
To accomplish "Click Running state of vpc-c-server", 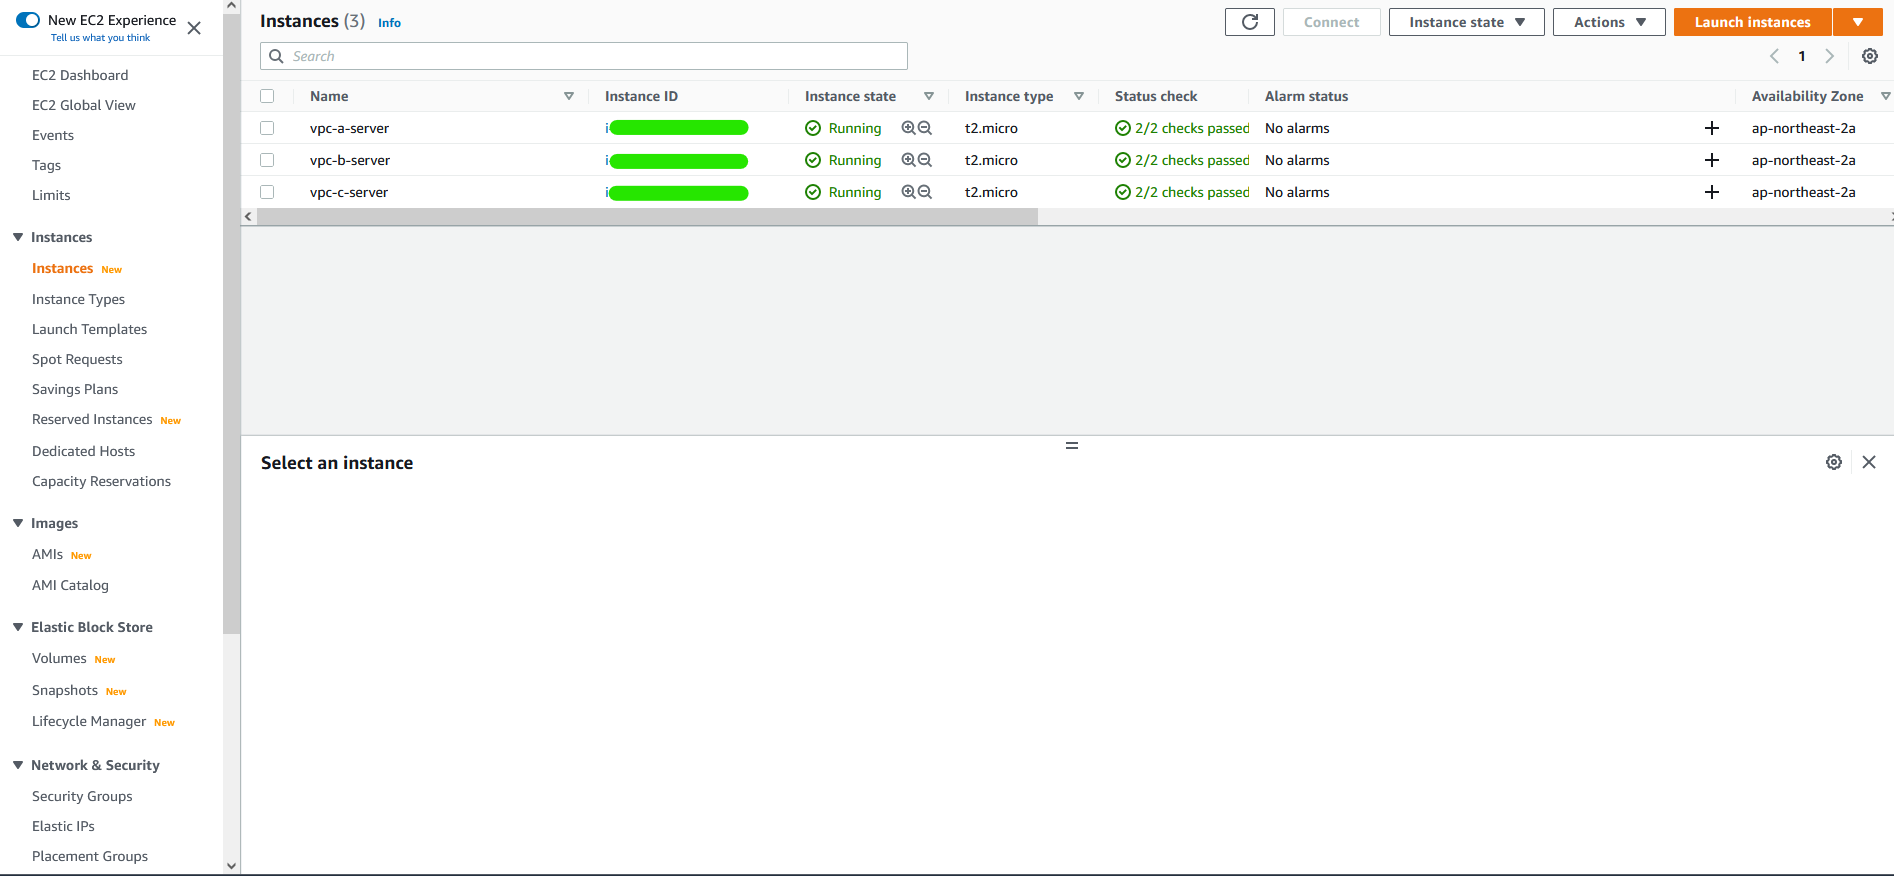I will point(843,192).
